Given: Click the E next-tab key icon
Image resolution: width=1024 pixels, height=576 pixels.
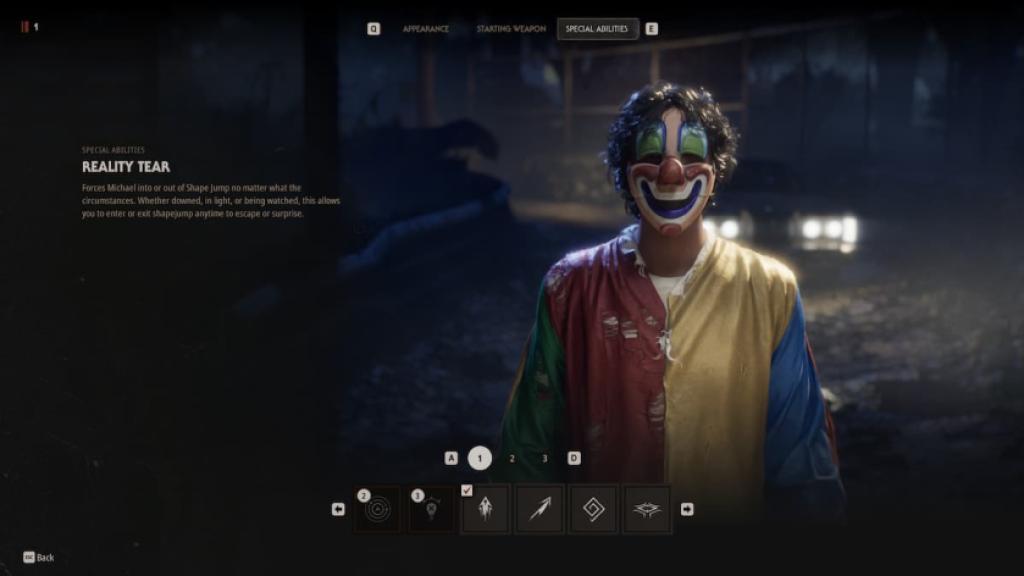Looking at the screenshot, I should (652, 29).
